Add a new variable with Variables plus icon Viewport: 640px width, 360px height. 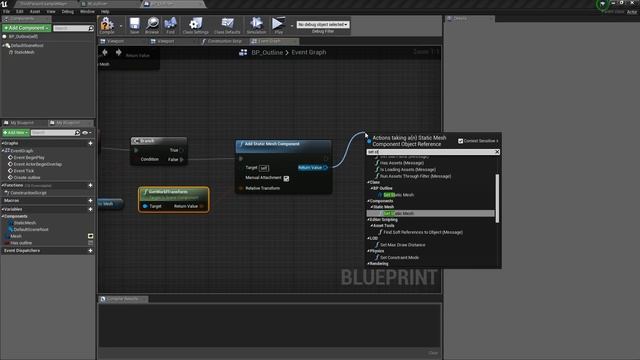(x=90, y=209)
